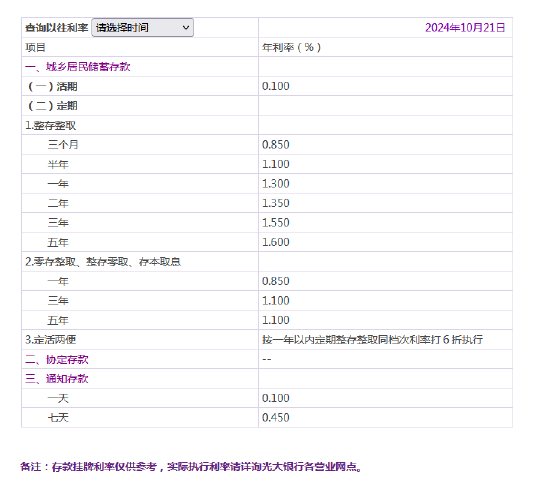The image size is (550, 495).
Task: Click the 三个月 row label
Action: click(63, 145)
